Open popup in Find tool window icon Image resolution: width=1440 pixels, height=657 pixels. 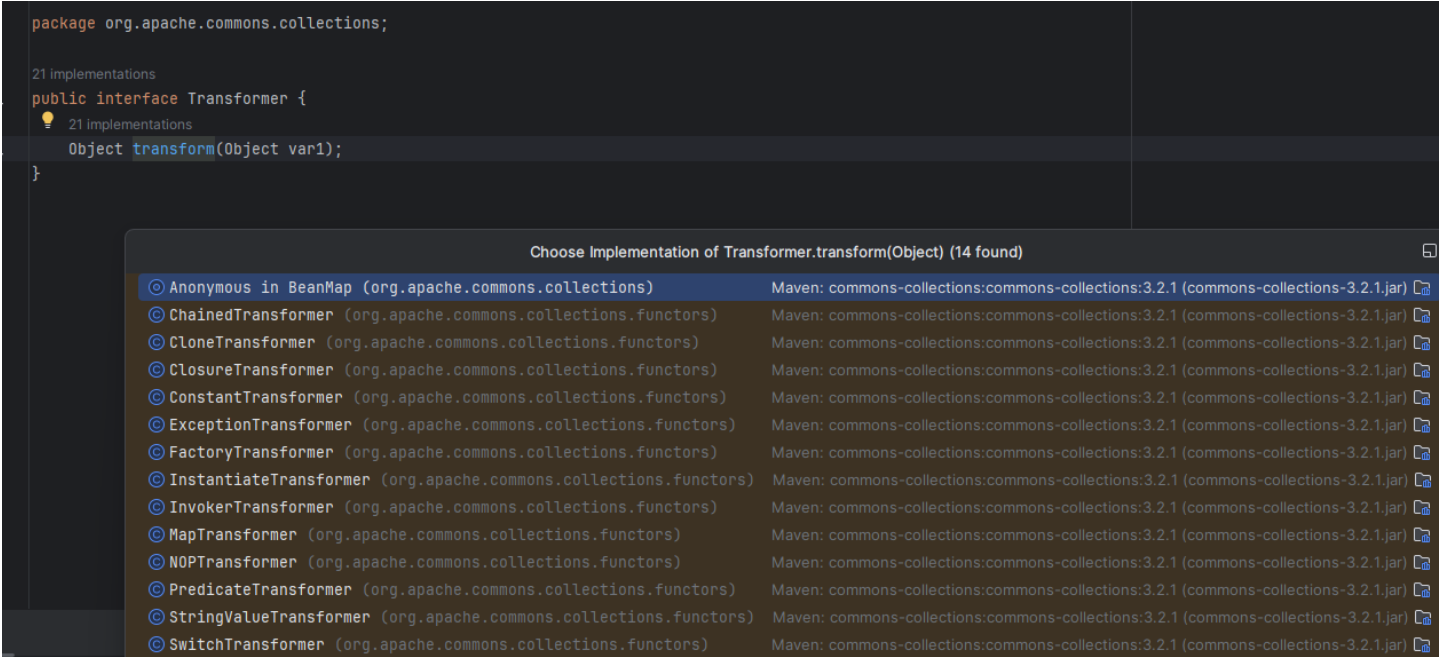(x=1429, y=251)
